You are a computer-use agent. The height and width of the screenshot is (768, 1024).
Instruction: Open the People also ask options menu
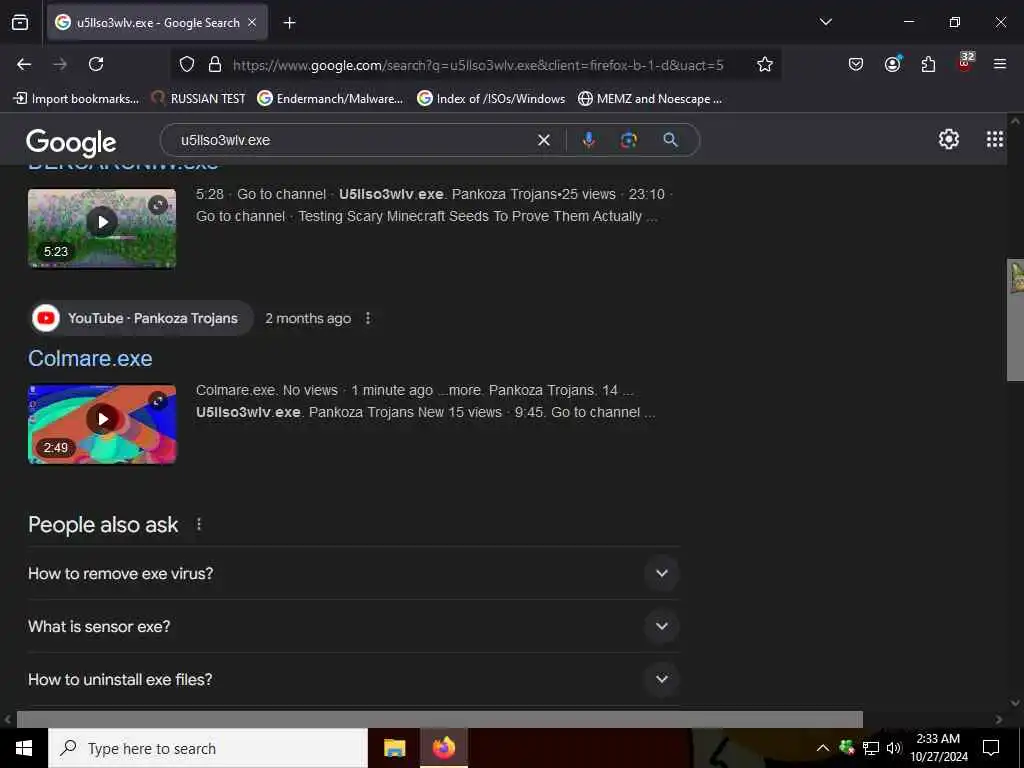coord(199,524)
